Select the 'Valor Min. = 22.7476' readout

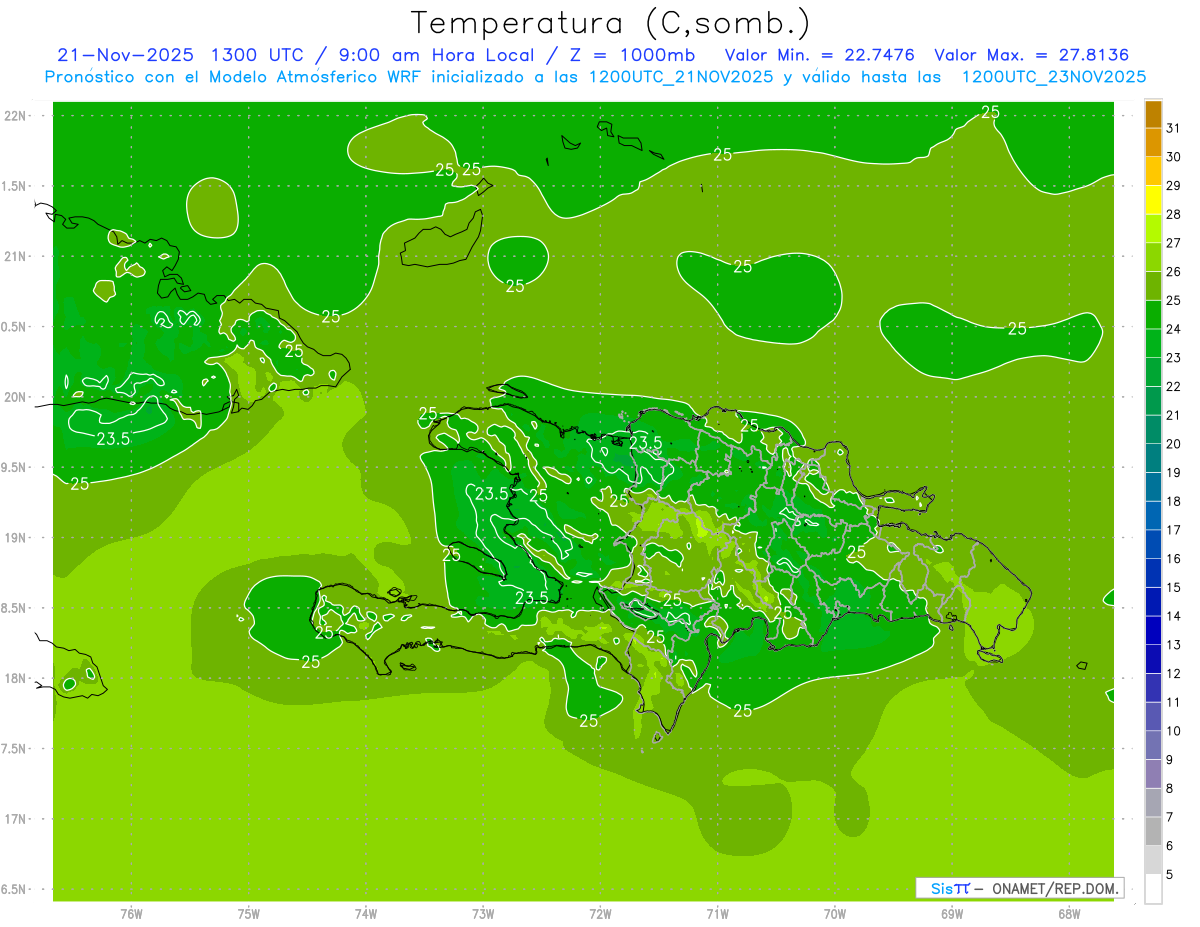pyautogui.click(x=820, y=55)
